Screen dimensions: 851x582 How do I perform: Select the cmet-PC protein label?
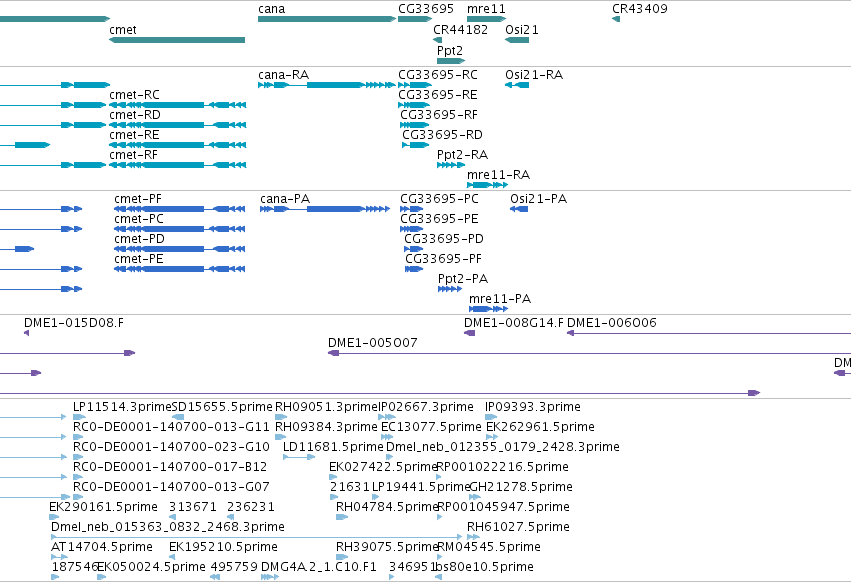coord(139,219)
